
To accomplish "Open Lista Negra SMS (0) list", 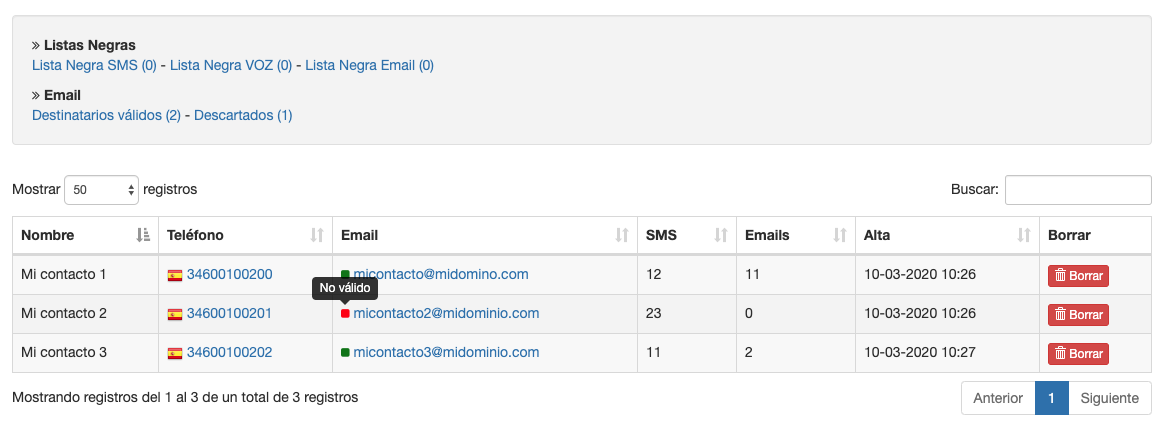I will [94, 65].
